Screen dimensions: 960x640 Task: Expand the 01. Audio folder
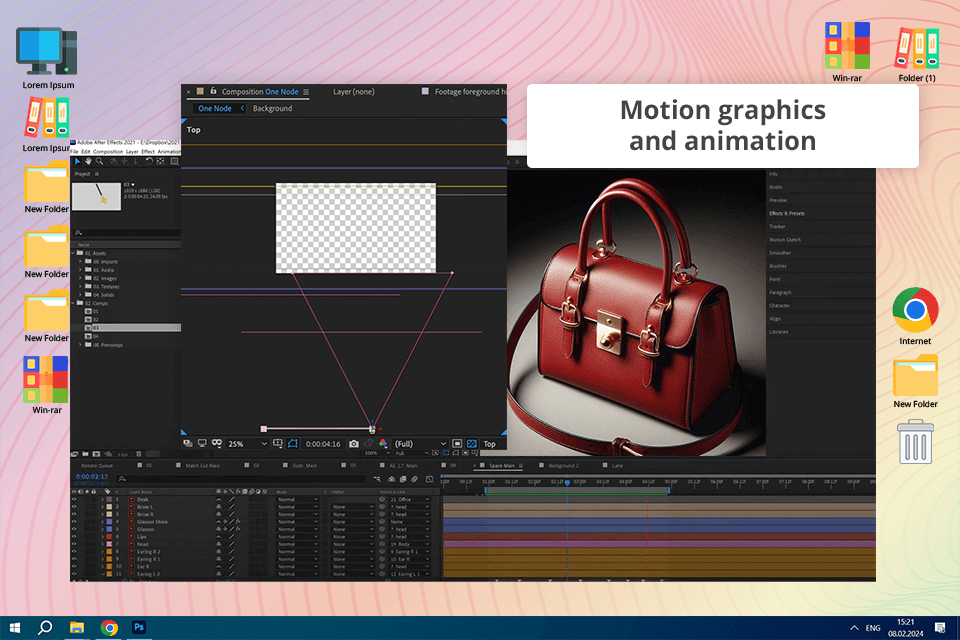pyautogui.click(x=80, y=269)
